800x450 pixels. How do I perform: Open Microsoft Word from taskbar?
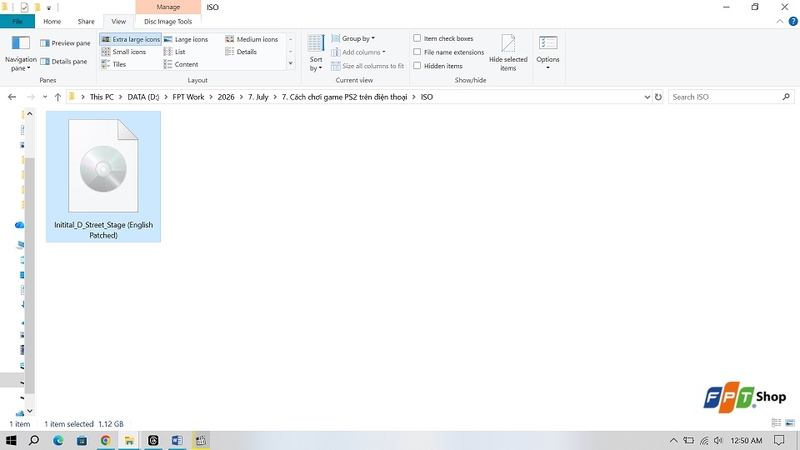coord(177,440)
